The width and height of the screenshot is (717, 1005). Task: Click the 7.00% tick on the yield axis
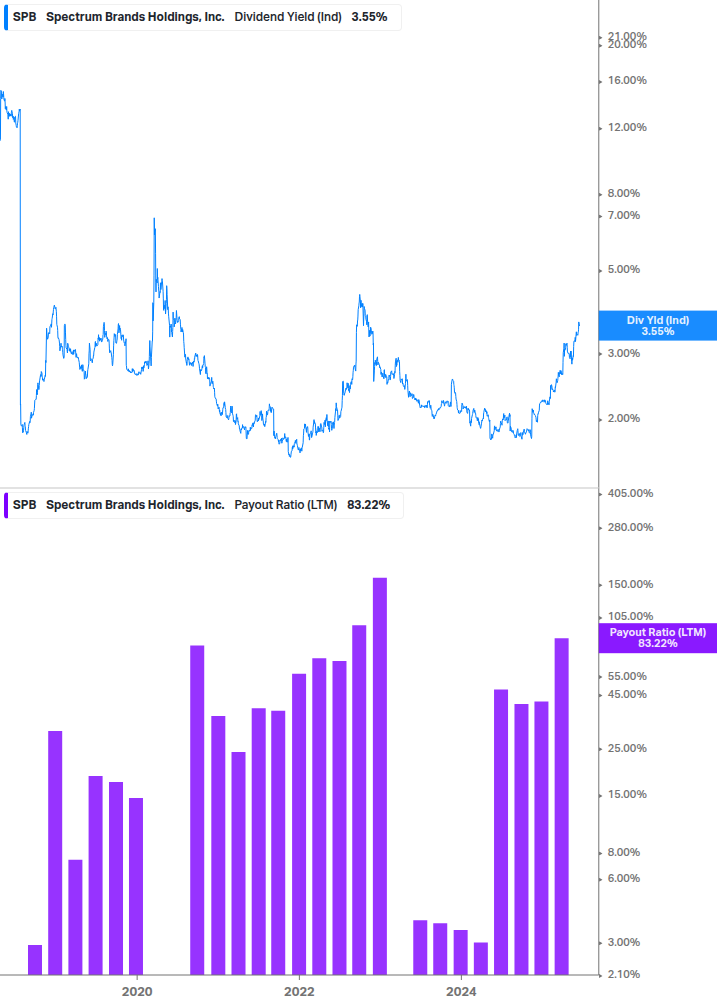(623, 215)
